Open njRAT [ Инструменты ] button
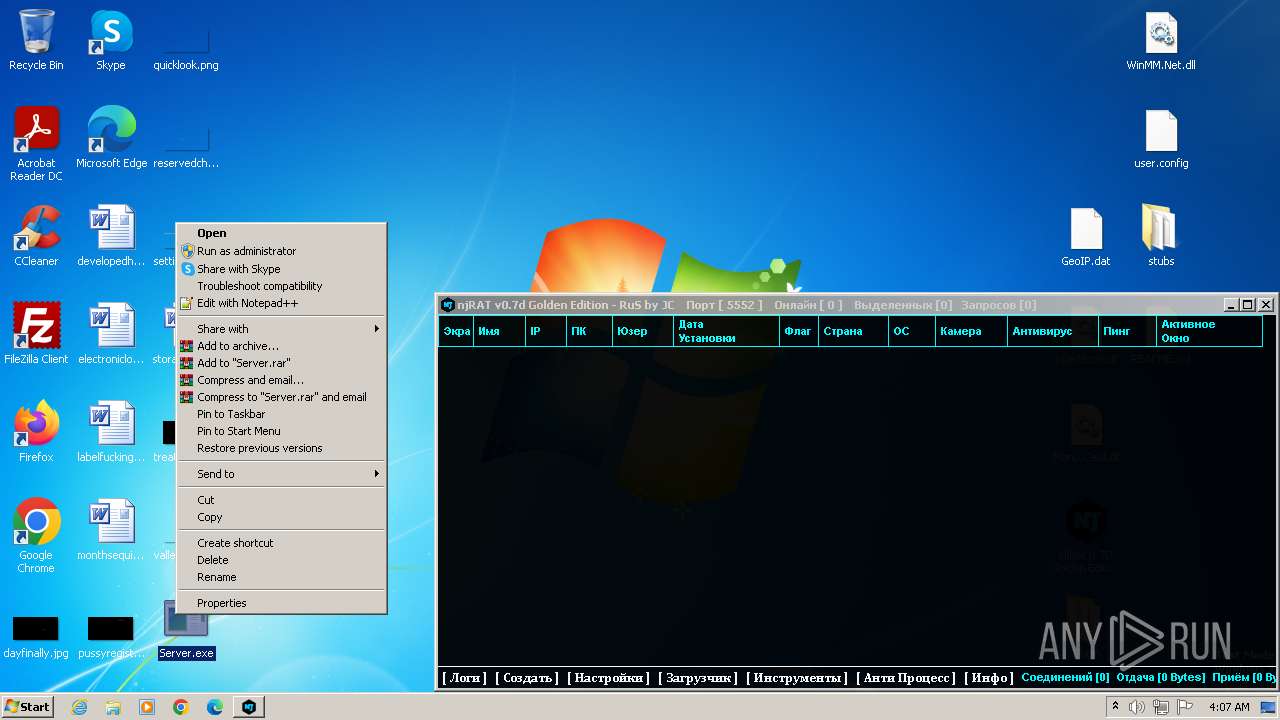 [x=797, y=678]
